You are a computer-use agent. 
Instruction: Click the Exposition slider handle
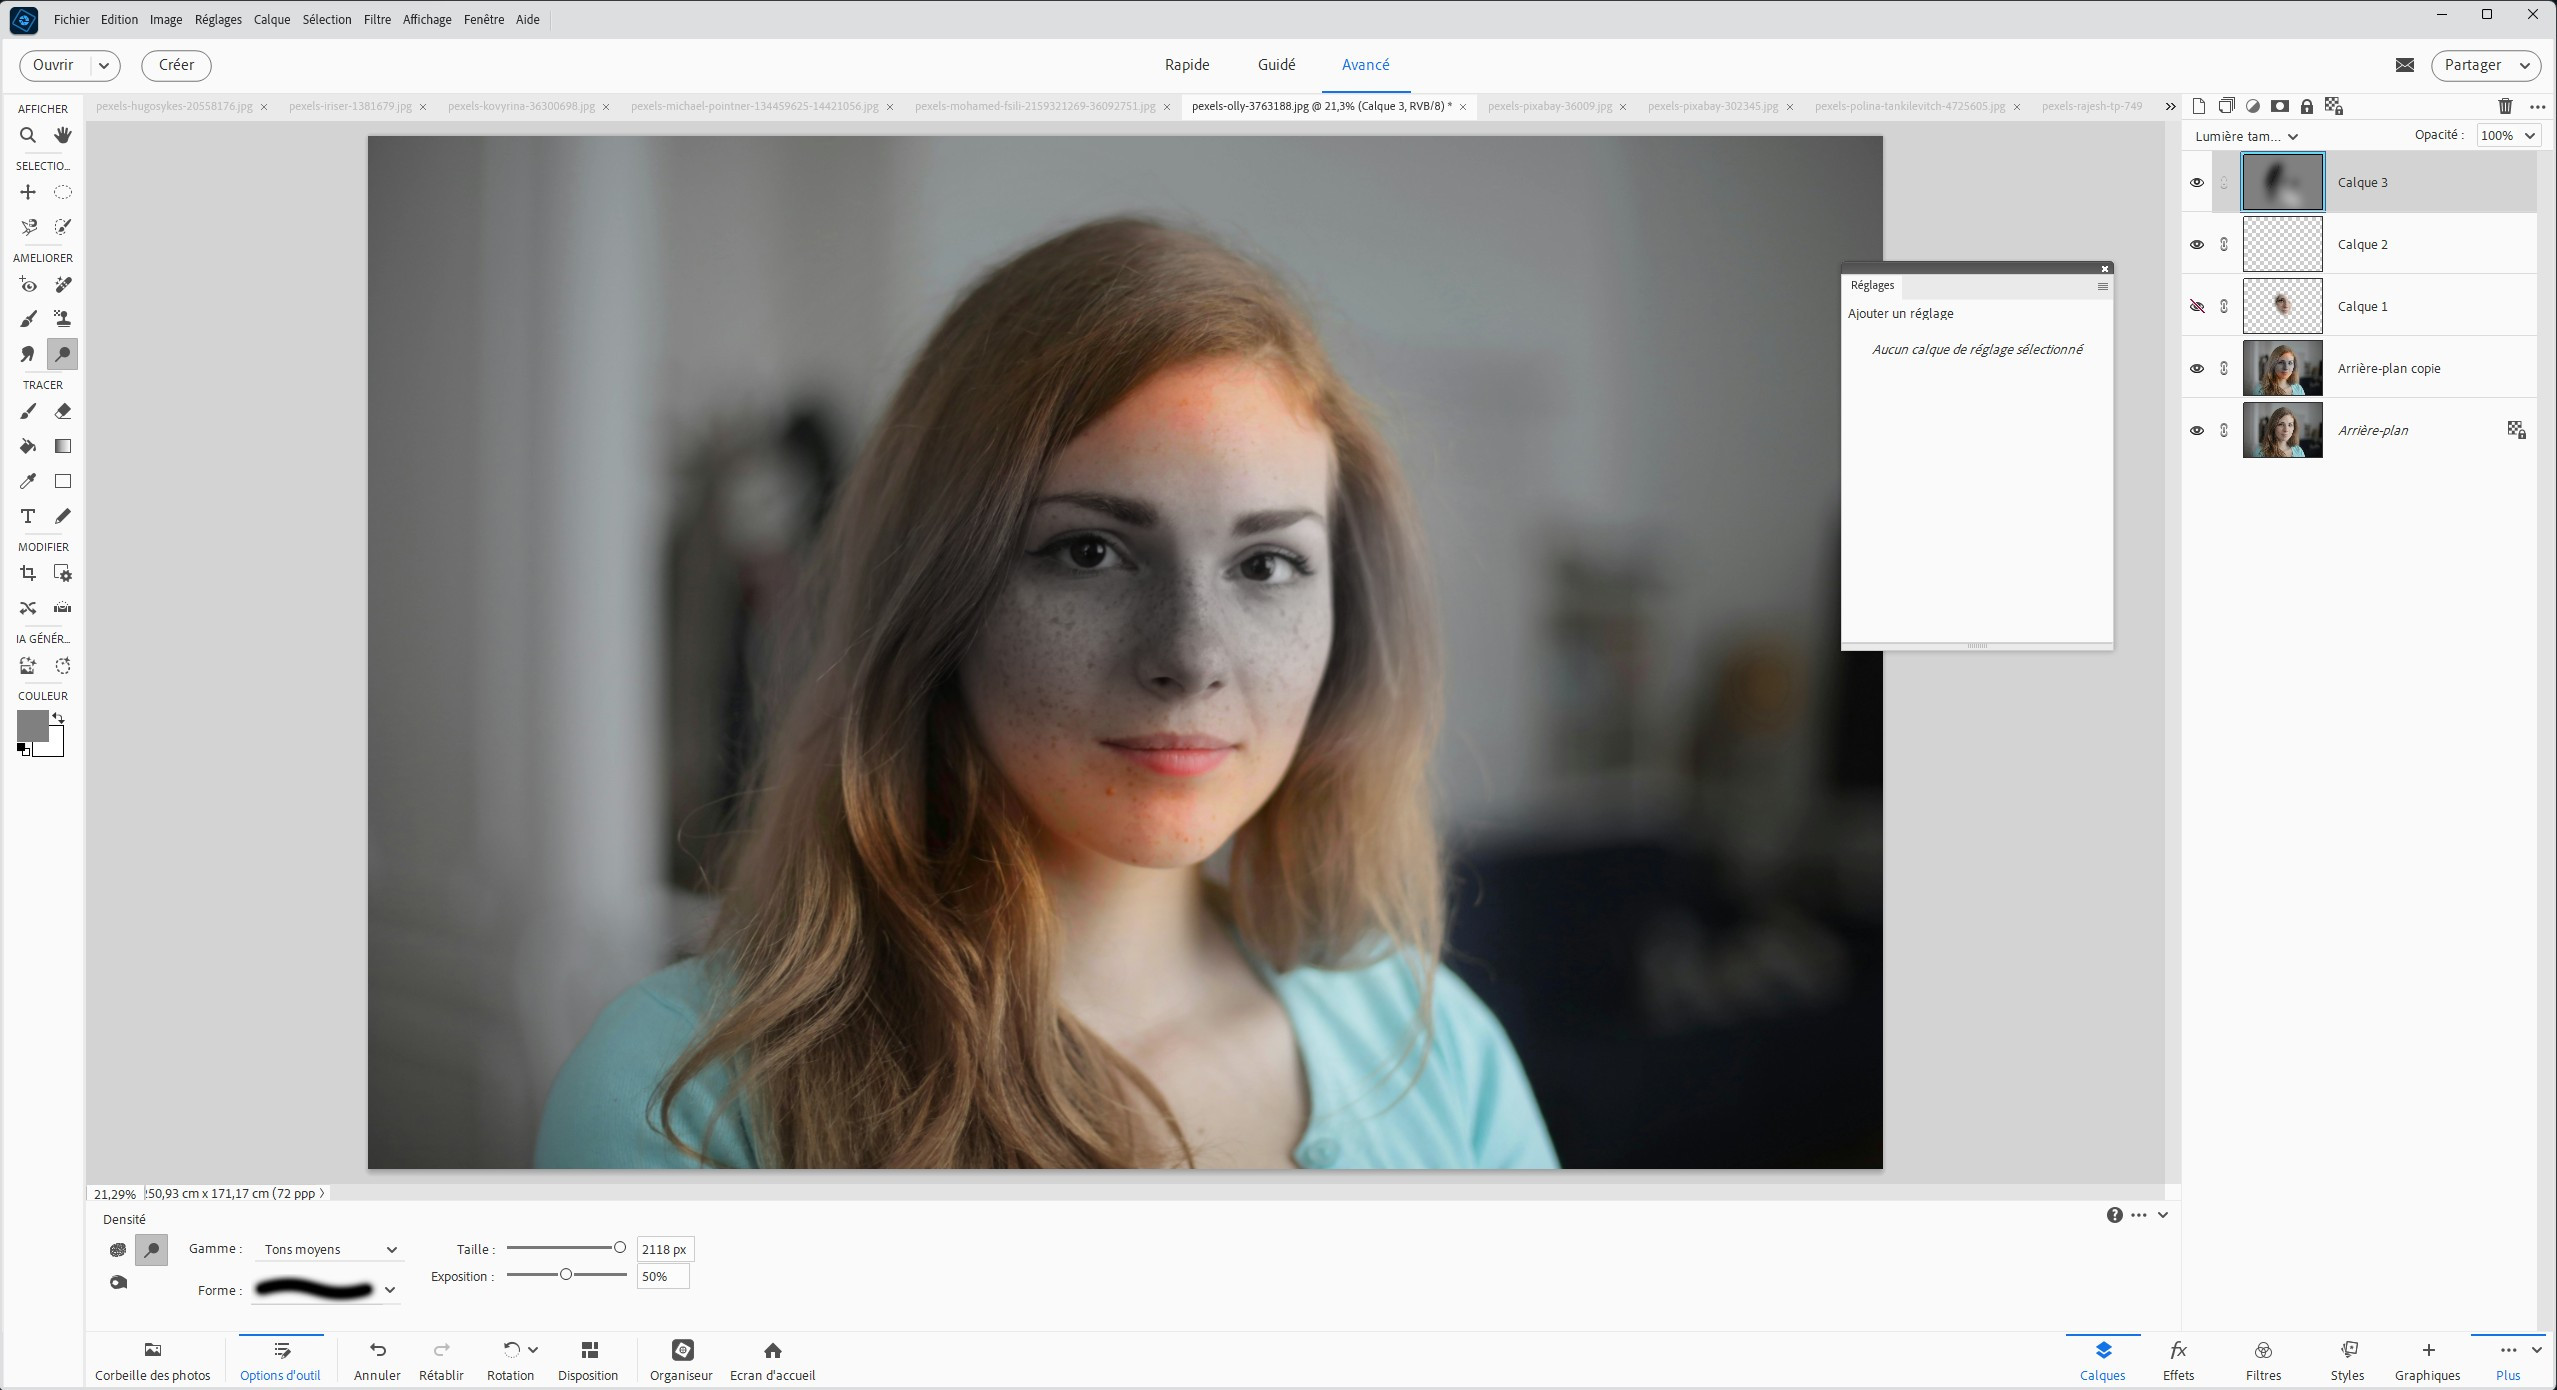pos(566,1274)
